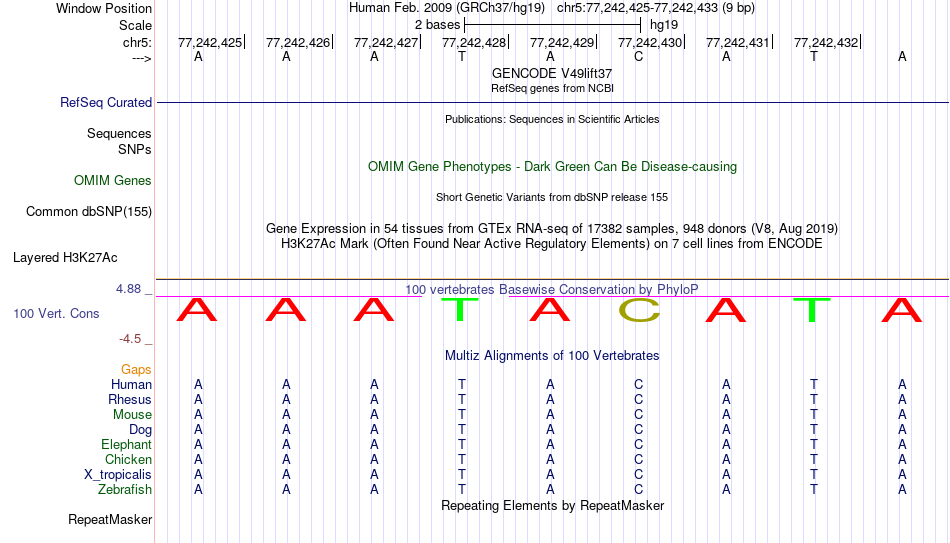
Task: Click the C base in the Chicken row
Action: (x=638, y=459)
